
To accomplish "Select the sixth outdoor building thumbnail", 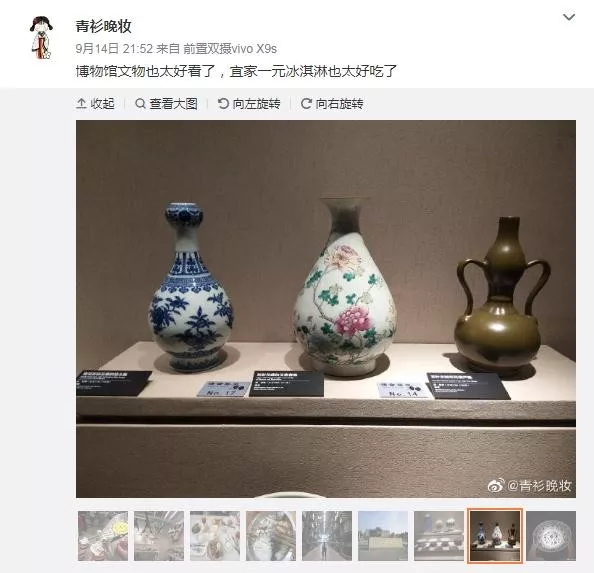I will [x=383, y=536].
